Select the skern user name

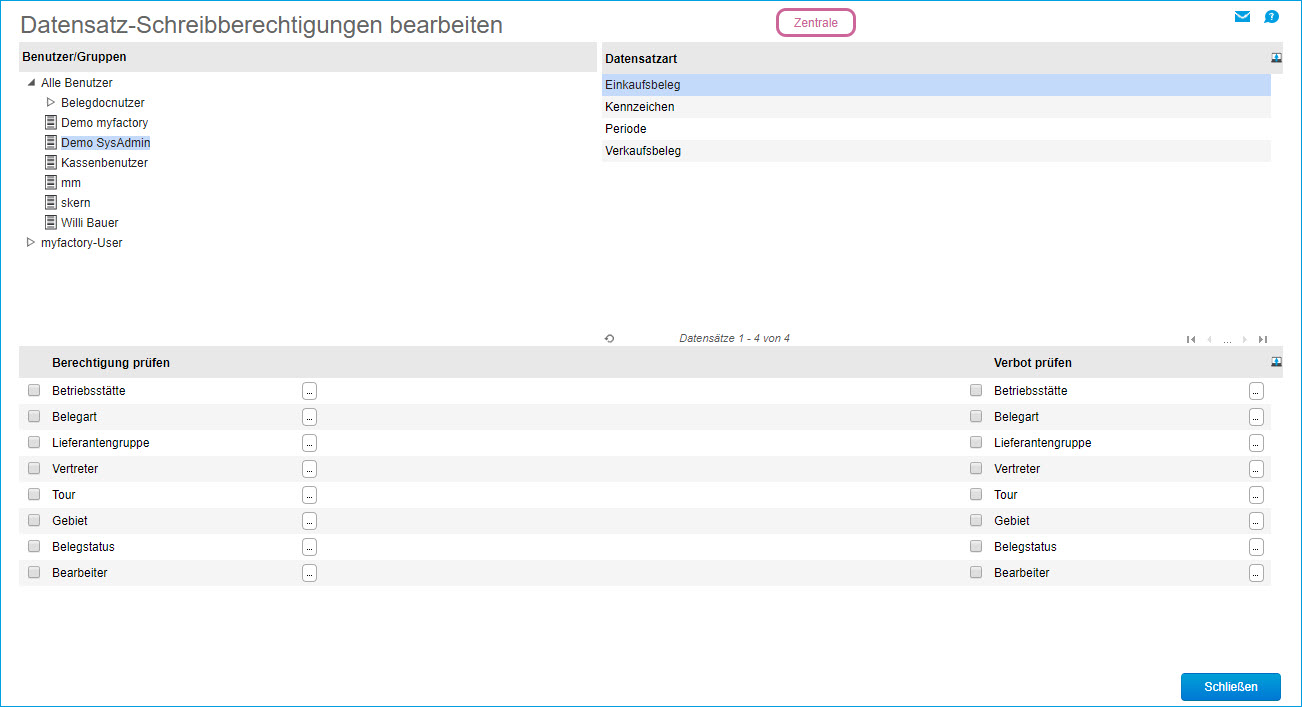pos(76,202)
